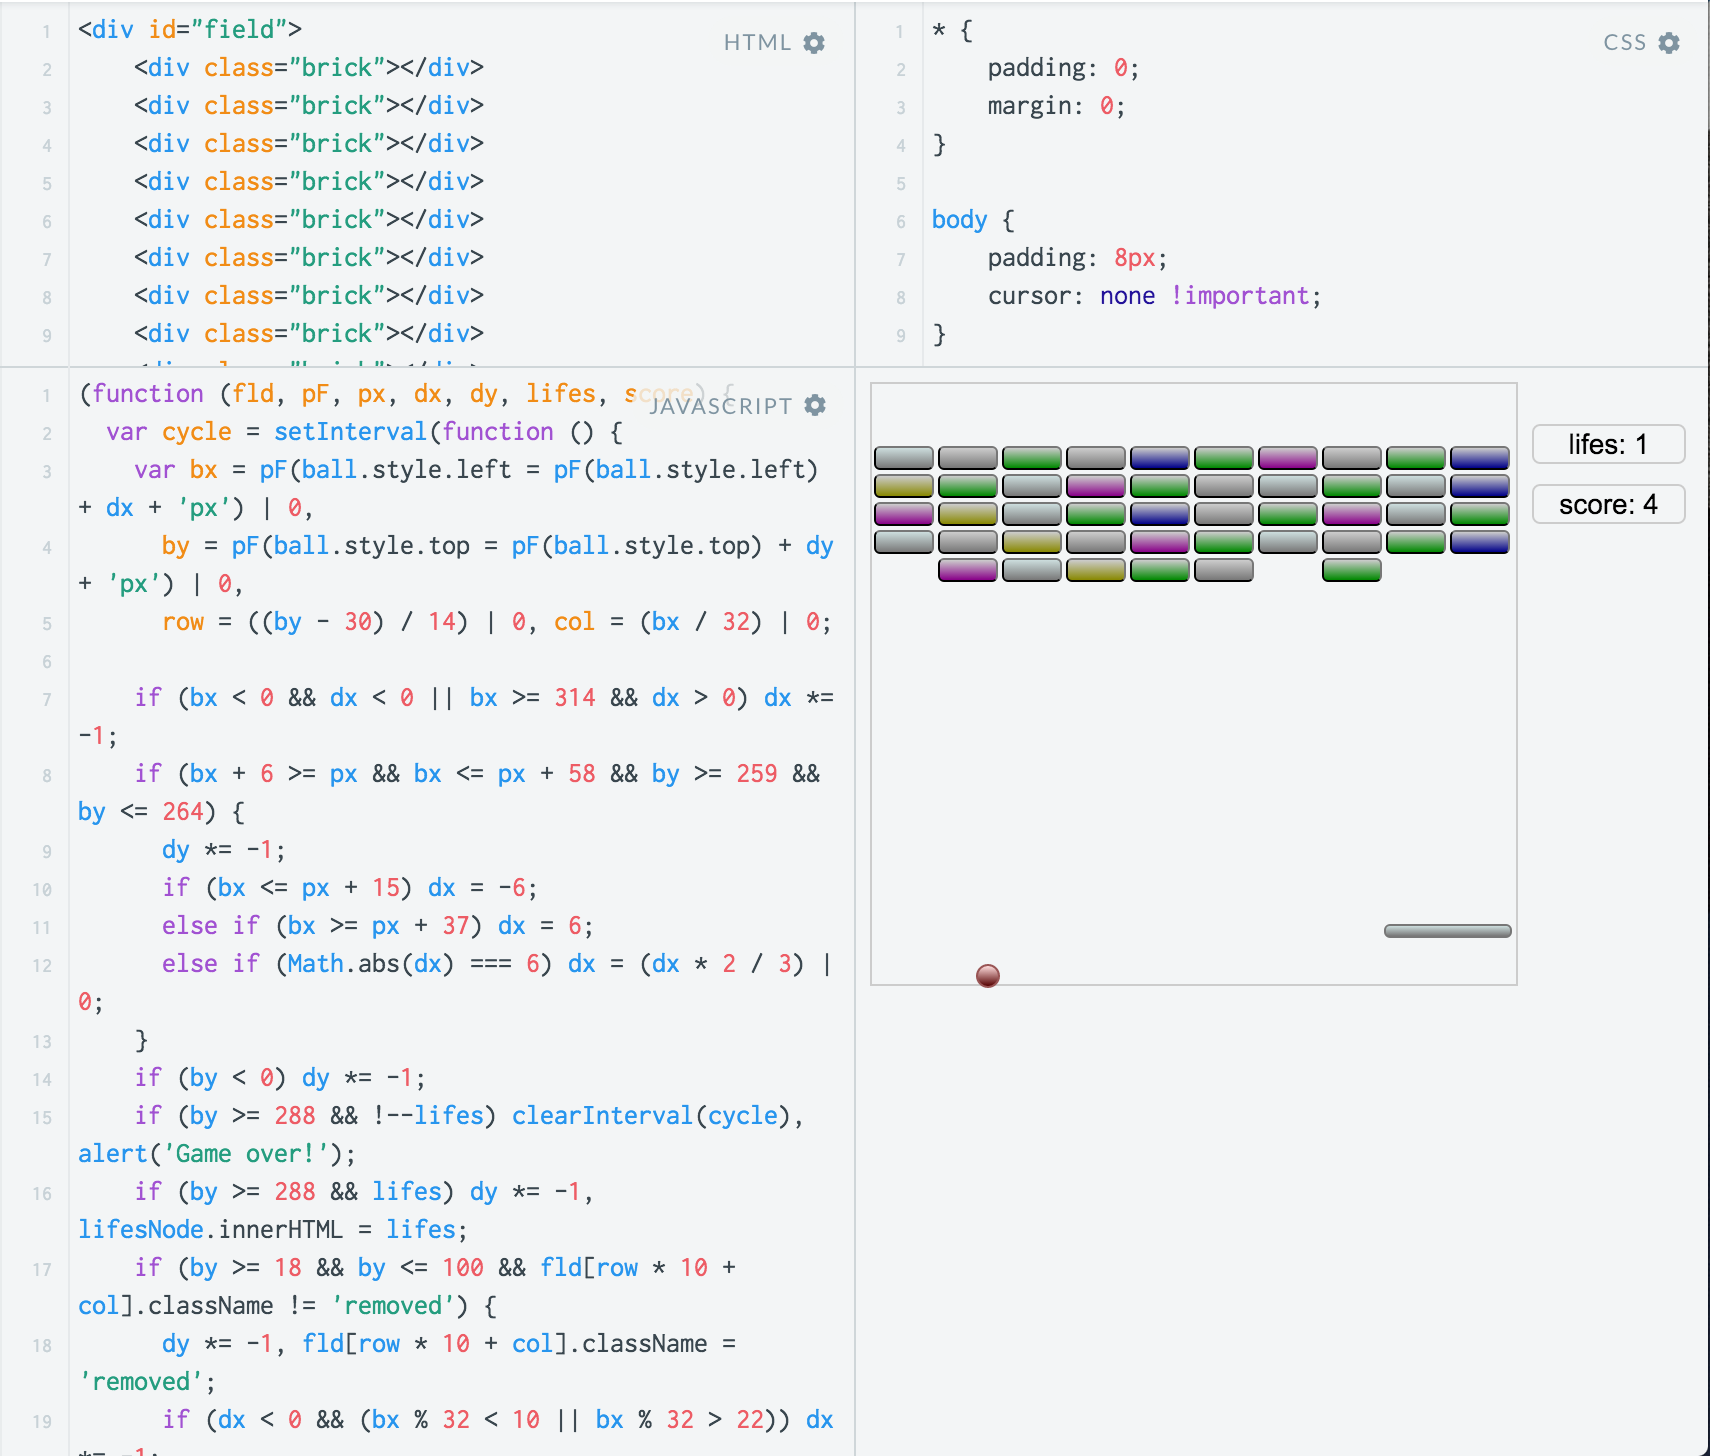Click the score: 4 counter box
Image resolution: width=1710 pixels, height=1456 pixels.
(1608, 504)
